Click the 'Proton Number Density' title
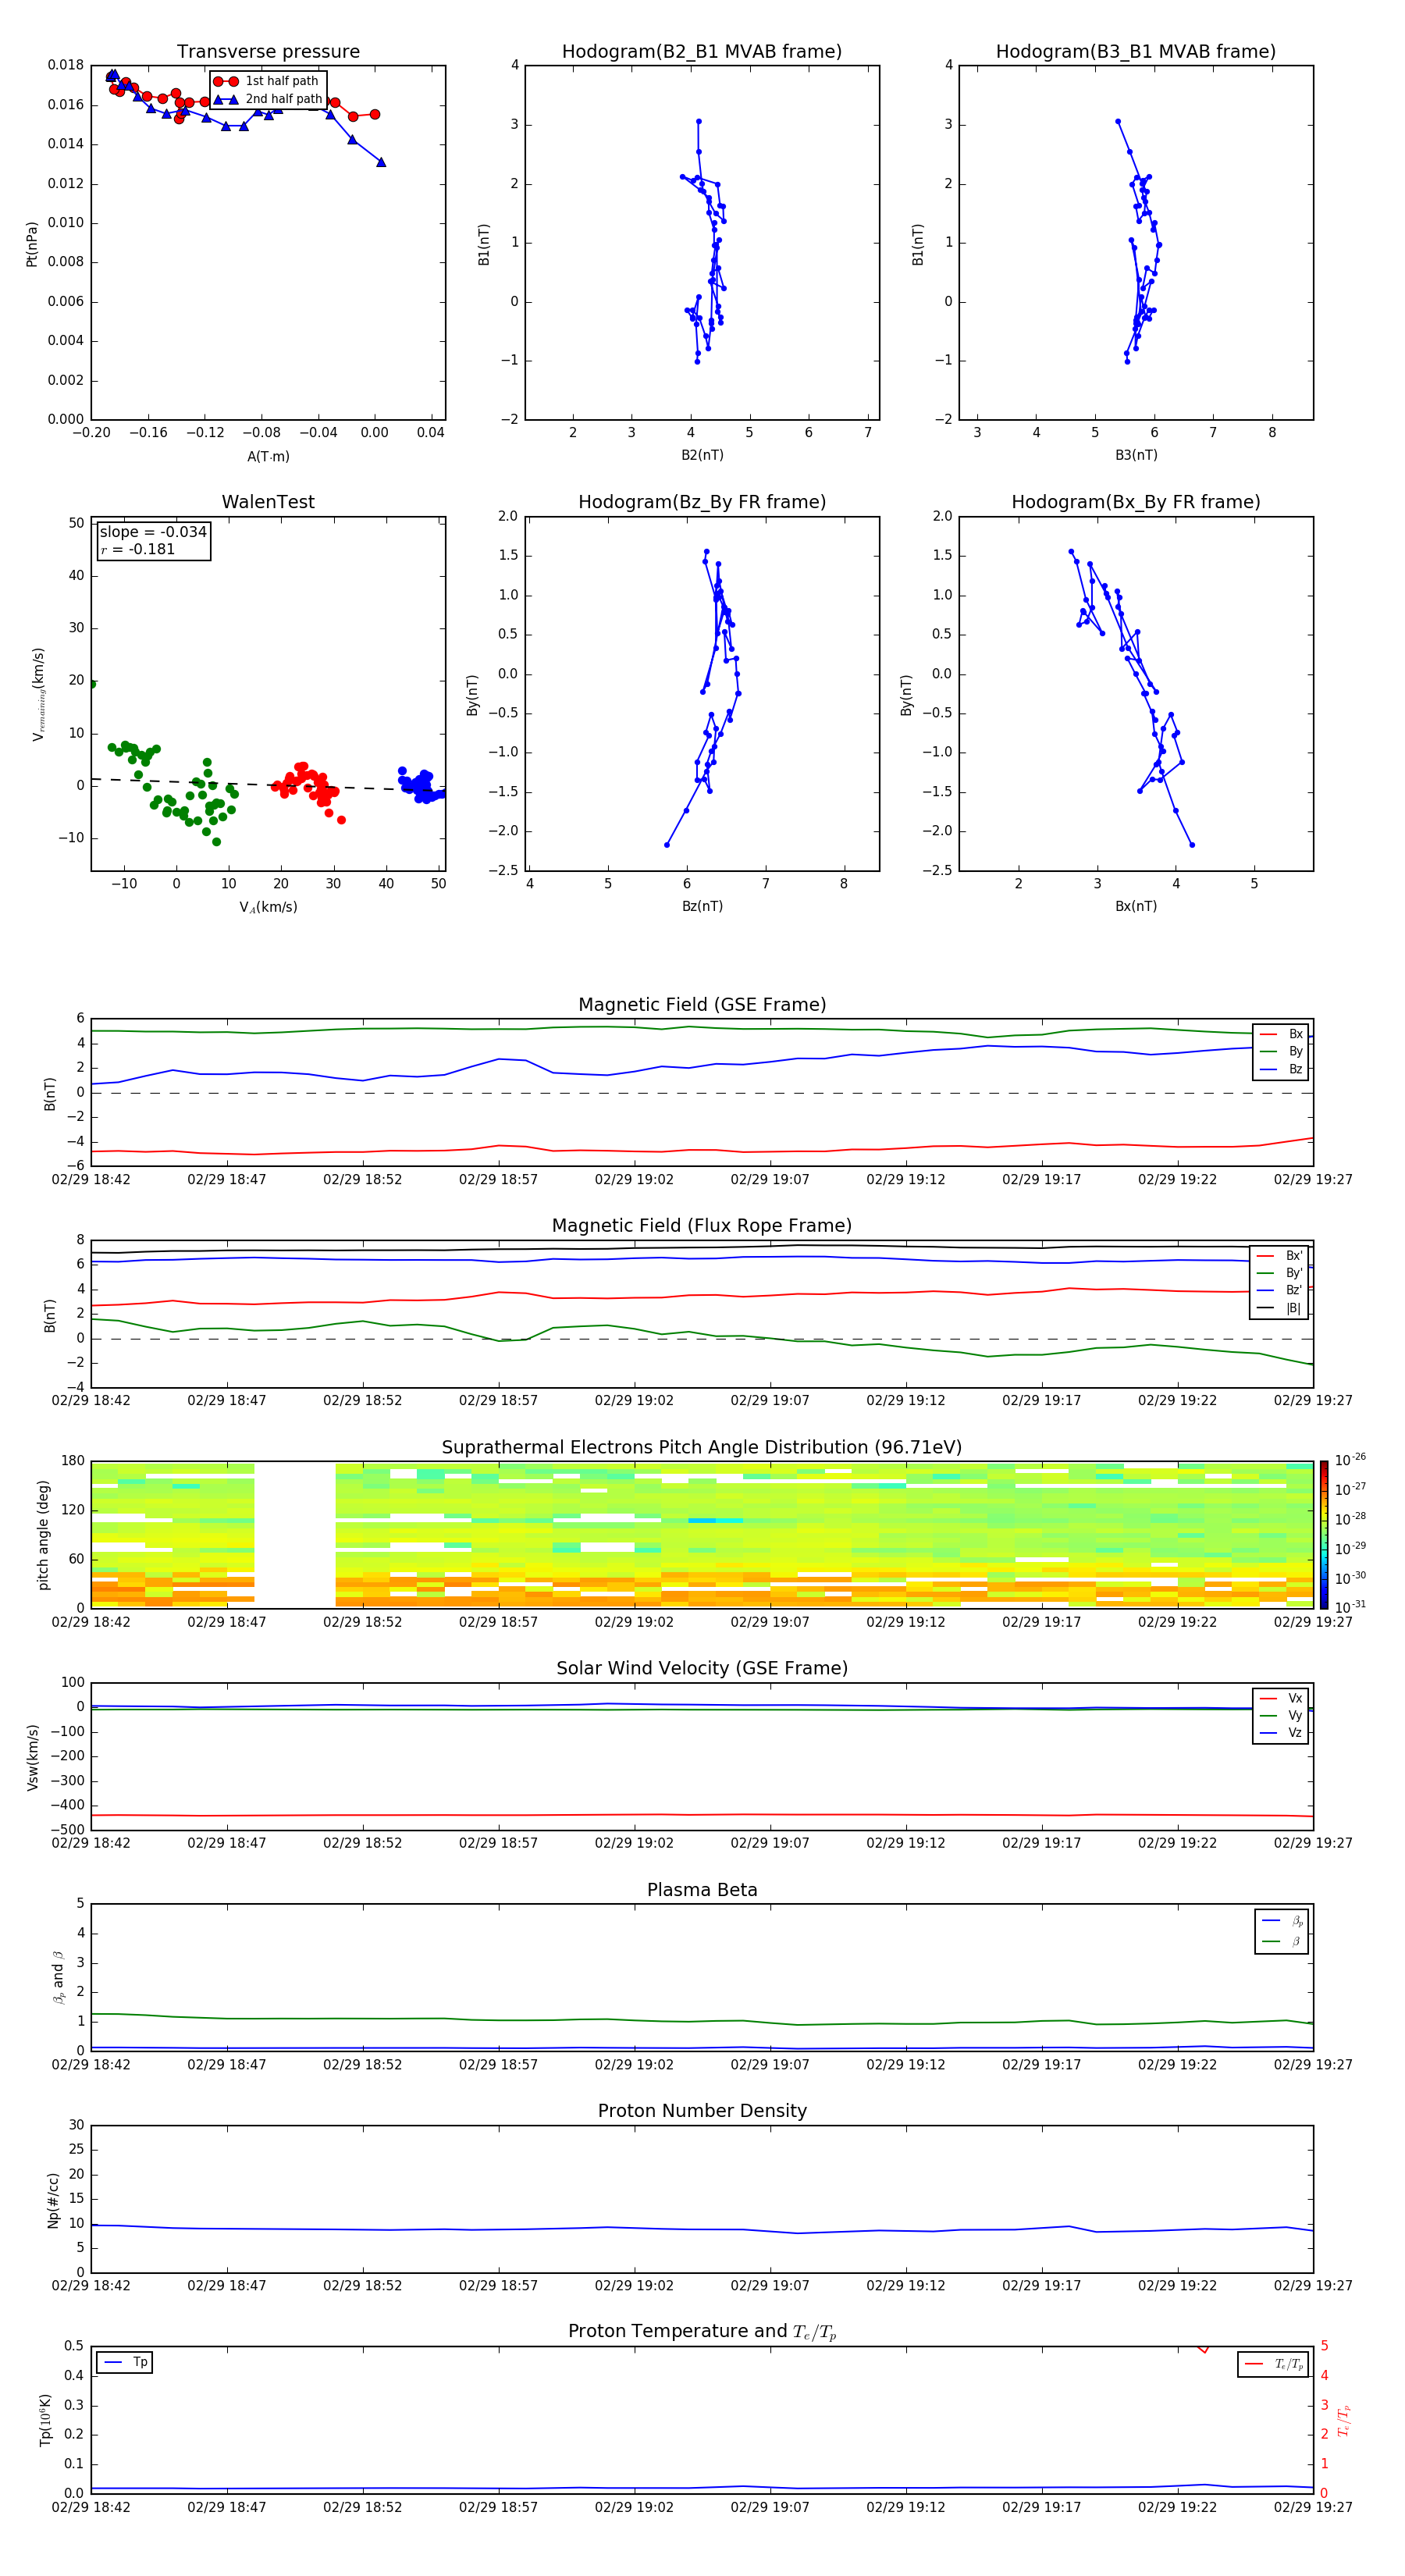 click(702, 2111)
